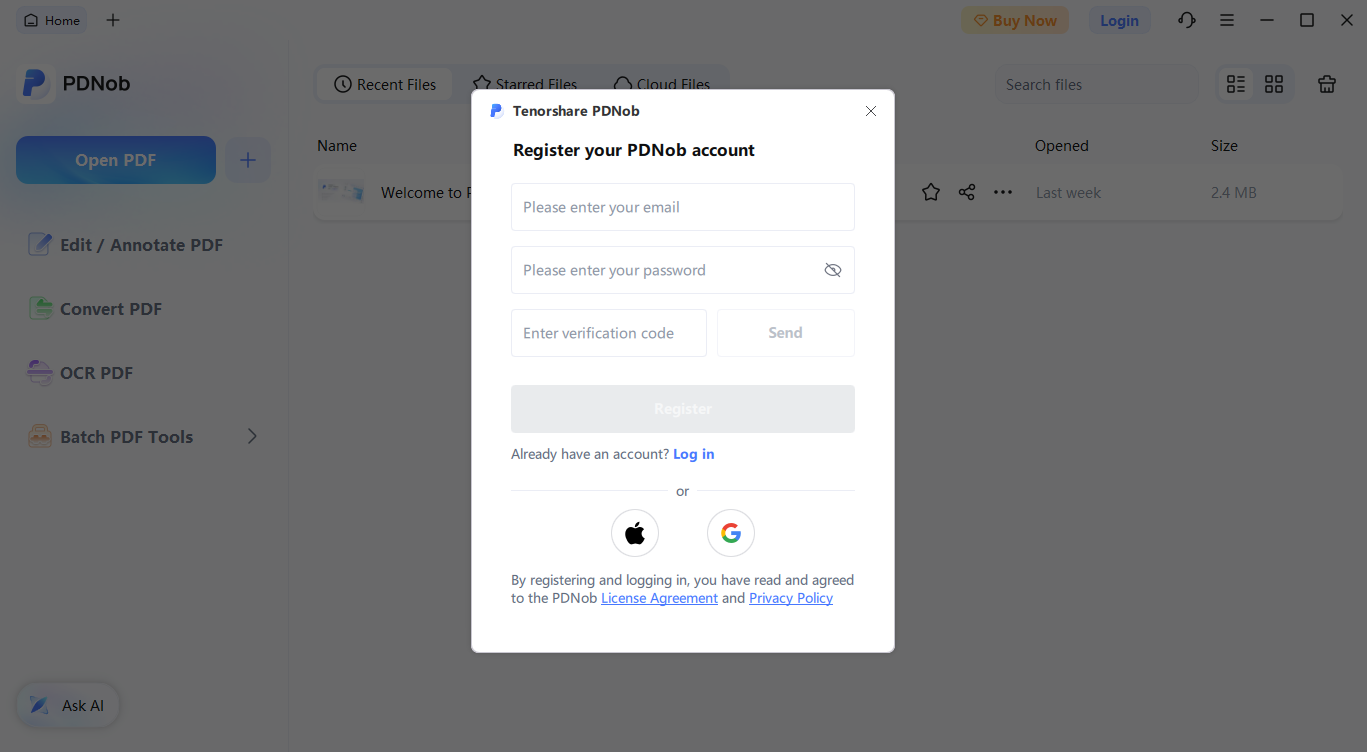Toggle password visibility in the register form
The height and width of the screenshot is (752, 1367).
(833, 270)
